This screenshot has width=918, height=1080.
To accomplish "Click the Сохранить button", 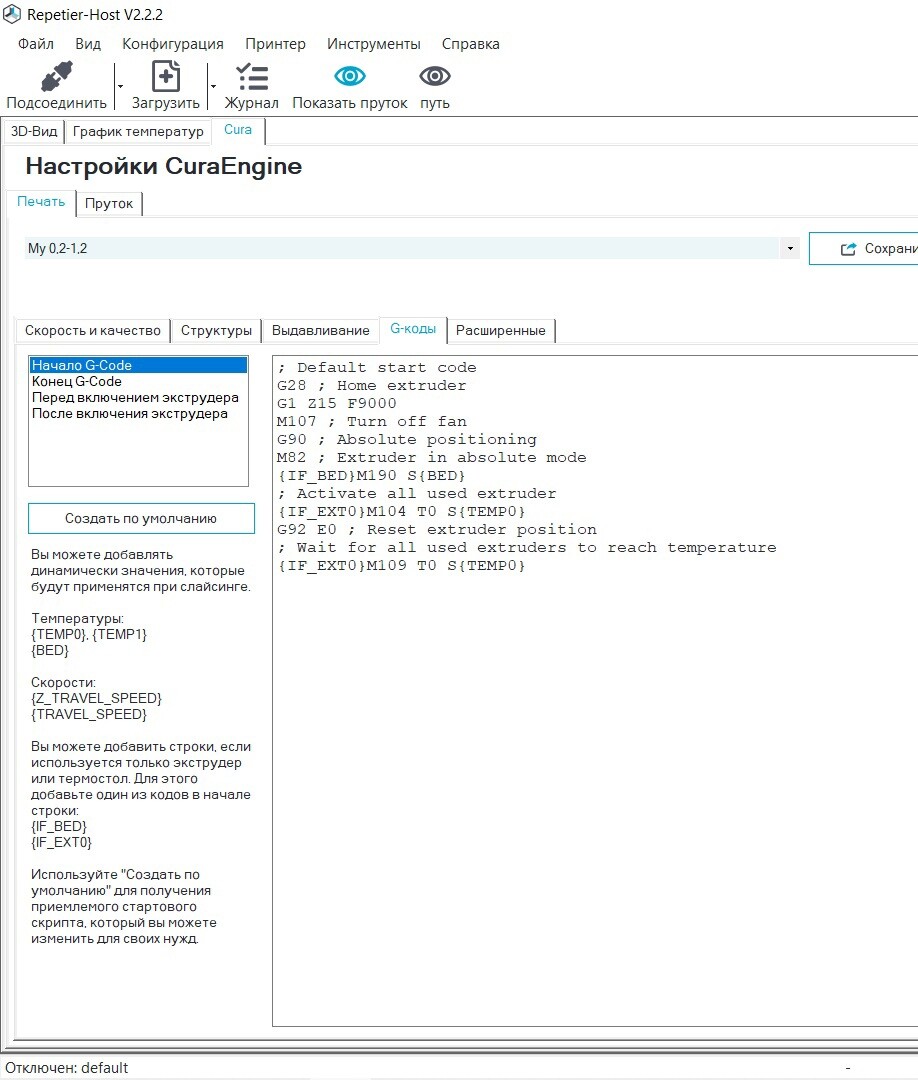I will coord(864,249).
